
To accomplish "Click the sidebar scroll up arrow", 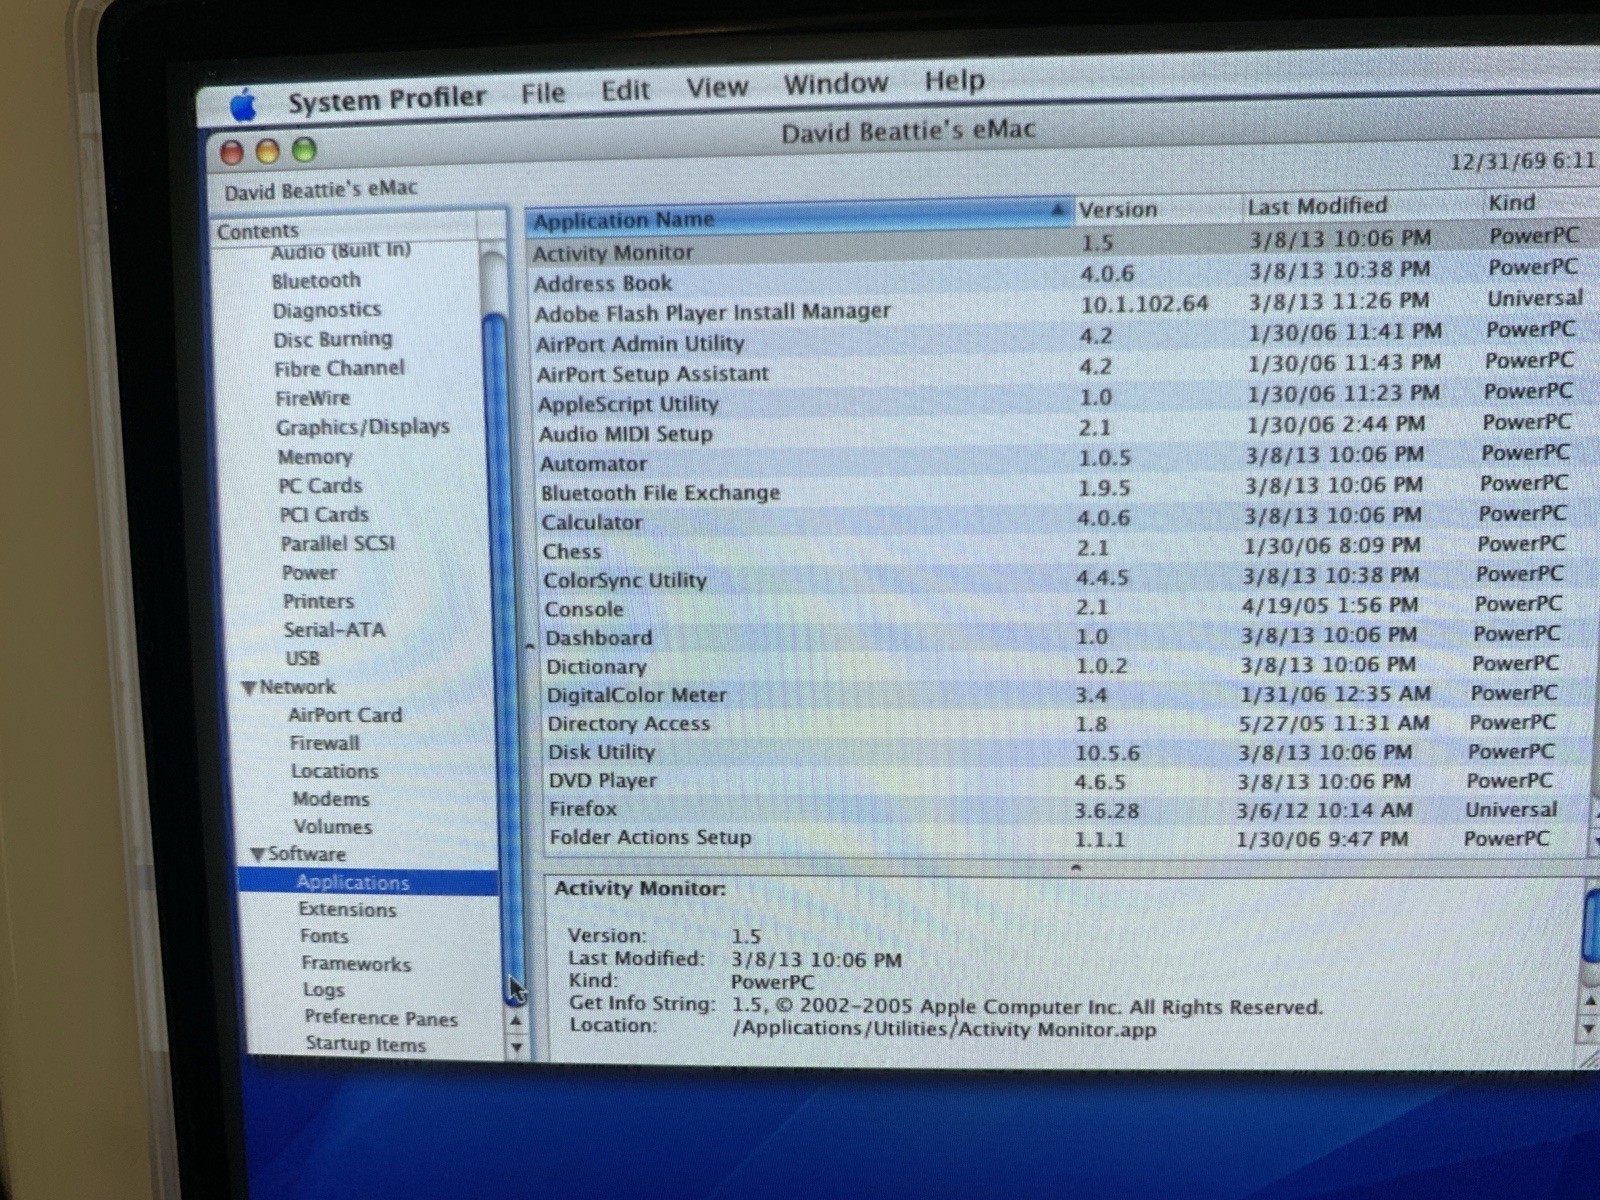I will 516,1021.
